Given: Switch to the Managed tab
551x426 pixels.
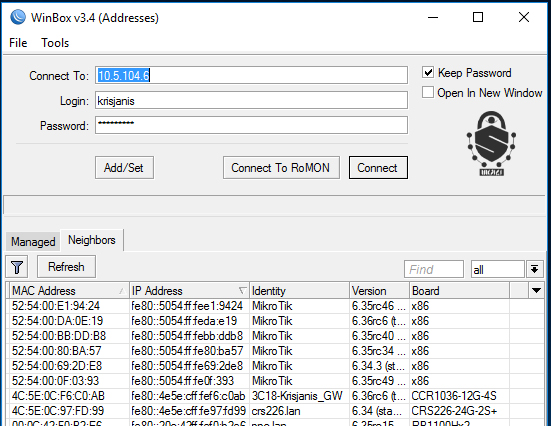Looking at the screenshot, I should [x=33, y=242].
